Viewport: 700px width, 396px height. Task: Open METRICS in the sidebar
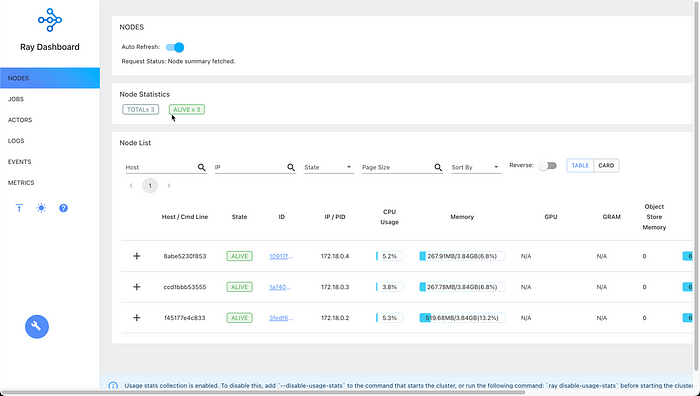pyautogui.click(x=50, y=183)
